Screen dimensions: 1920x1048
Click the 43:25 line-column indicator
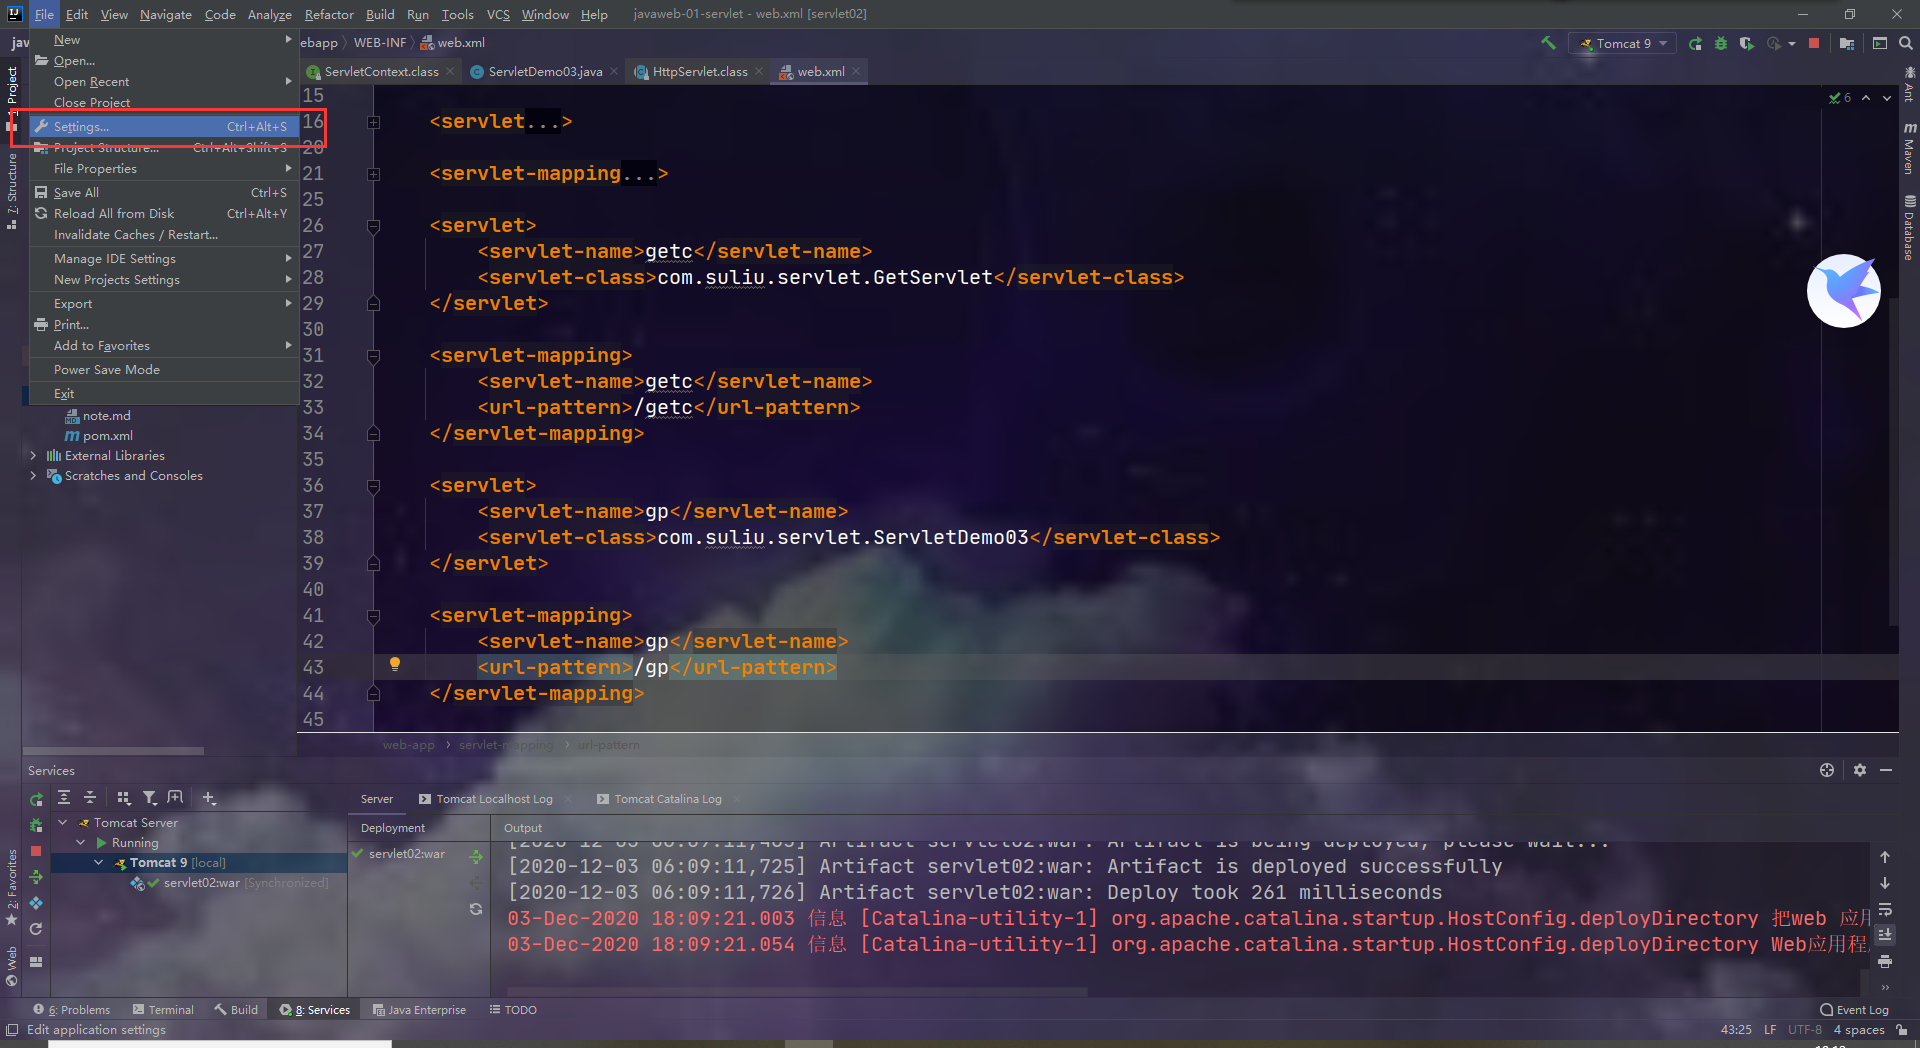click(x=1736, y=1030)
